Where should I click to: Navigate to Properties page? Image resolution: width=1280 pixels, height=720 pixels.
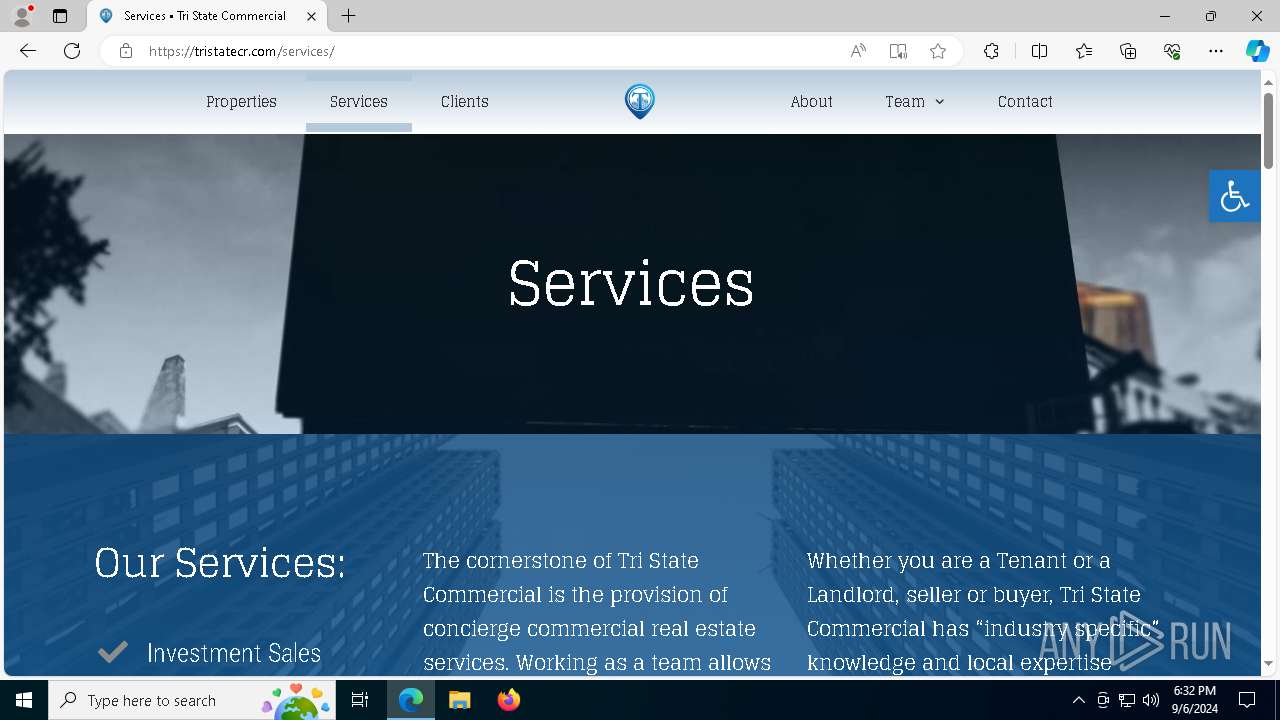tap(241, 101)
